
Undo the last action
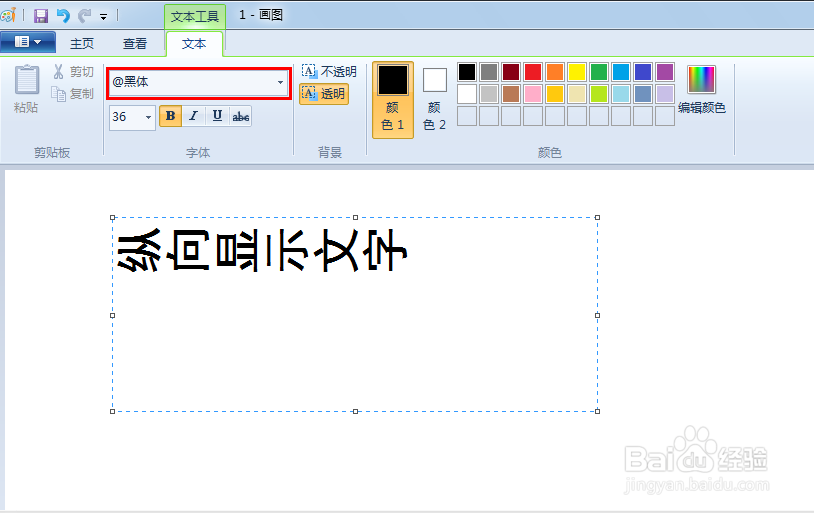63,16
